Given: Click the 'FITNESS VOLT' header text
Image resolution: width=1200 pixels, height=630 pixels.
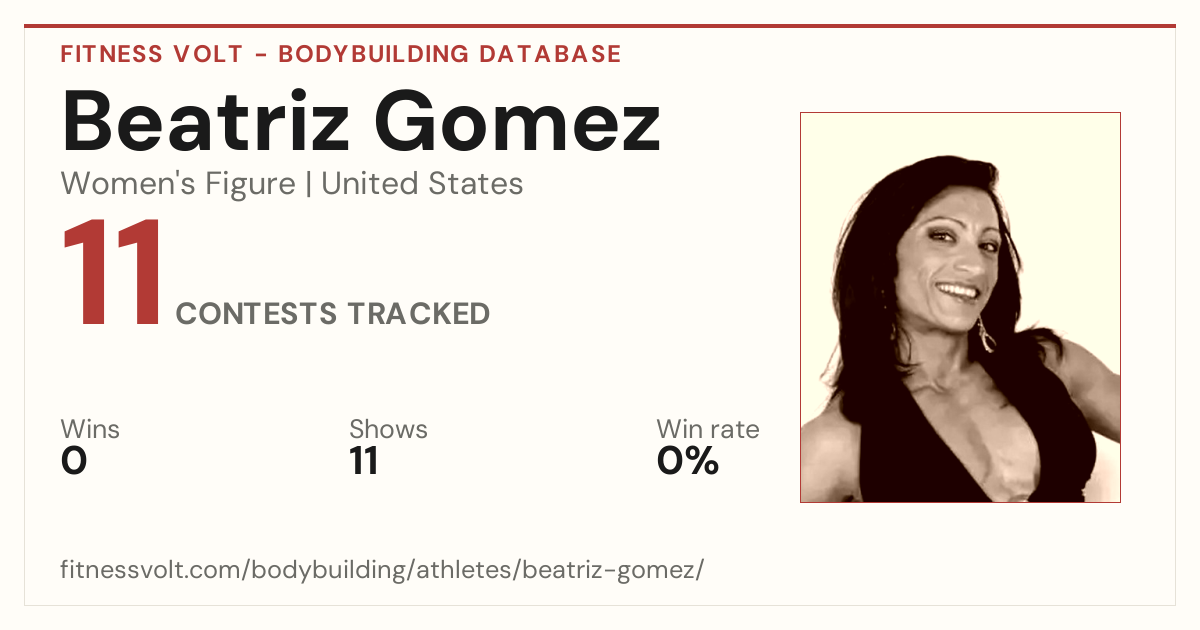Looking at the screenshot, I should (150, 54).
